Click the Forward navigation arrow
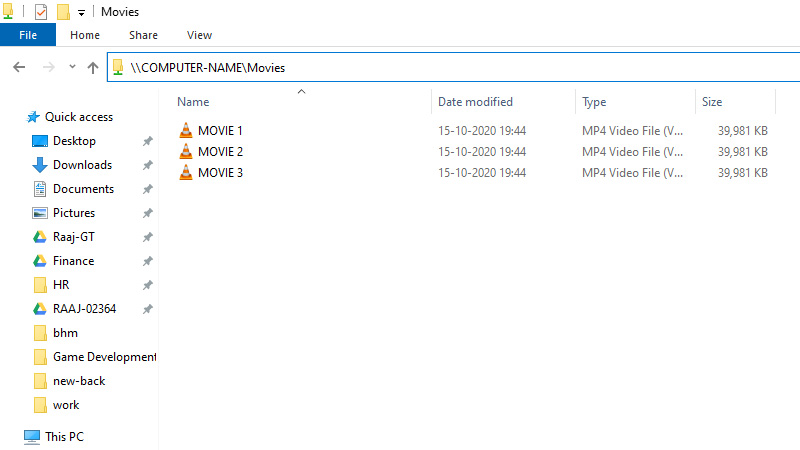 (48, 67)
